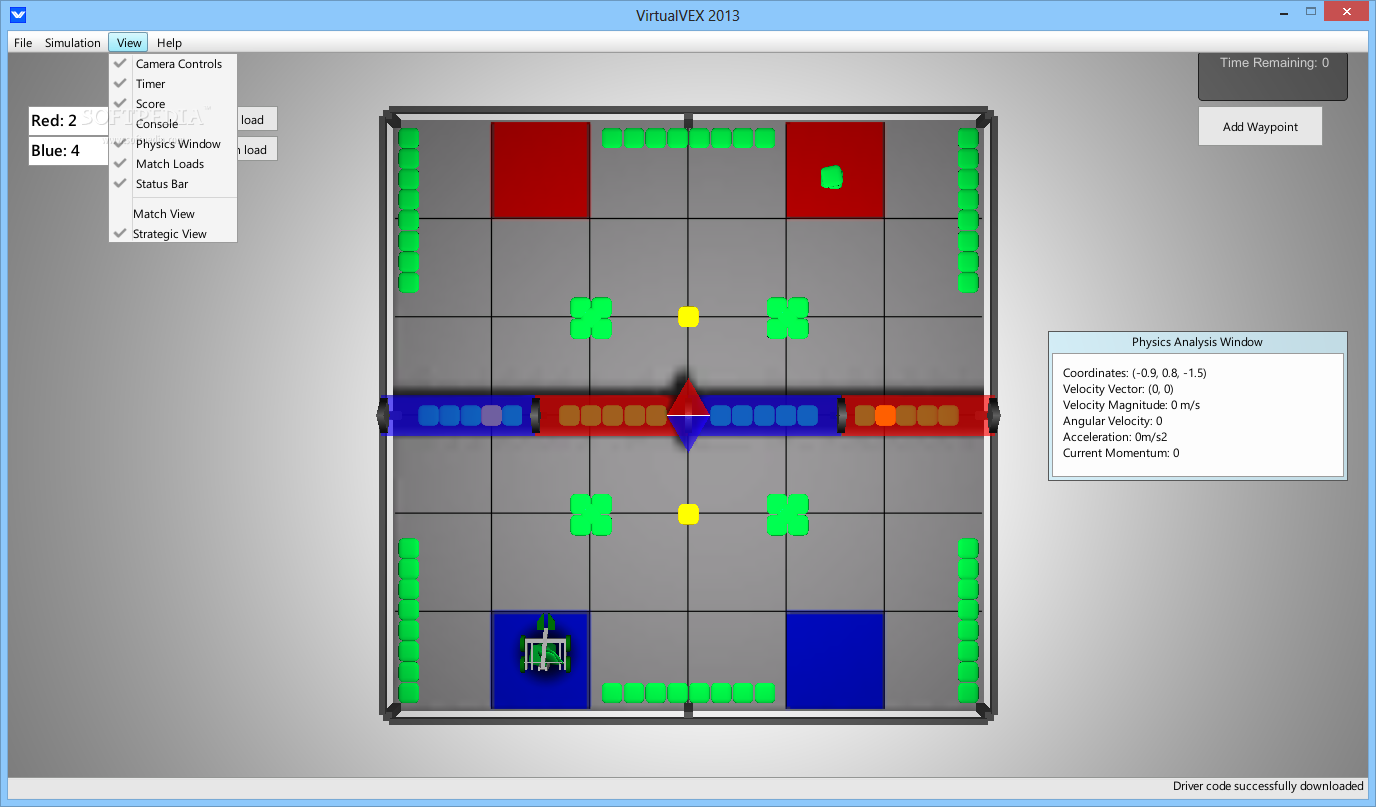Screen dimensions: 1376x807
Task: Click the upper yellow center ball
Action: click(688, 317)
